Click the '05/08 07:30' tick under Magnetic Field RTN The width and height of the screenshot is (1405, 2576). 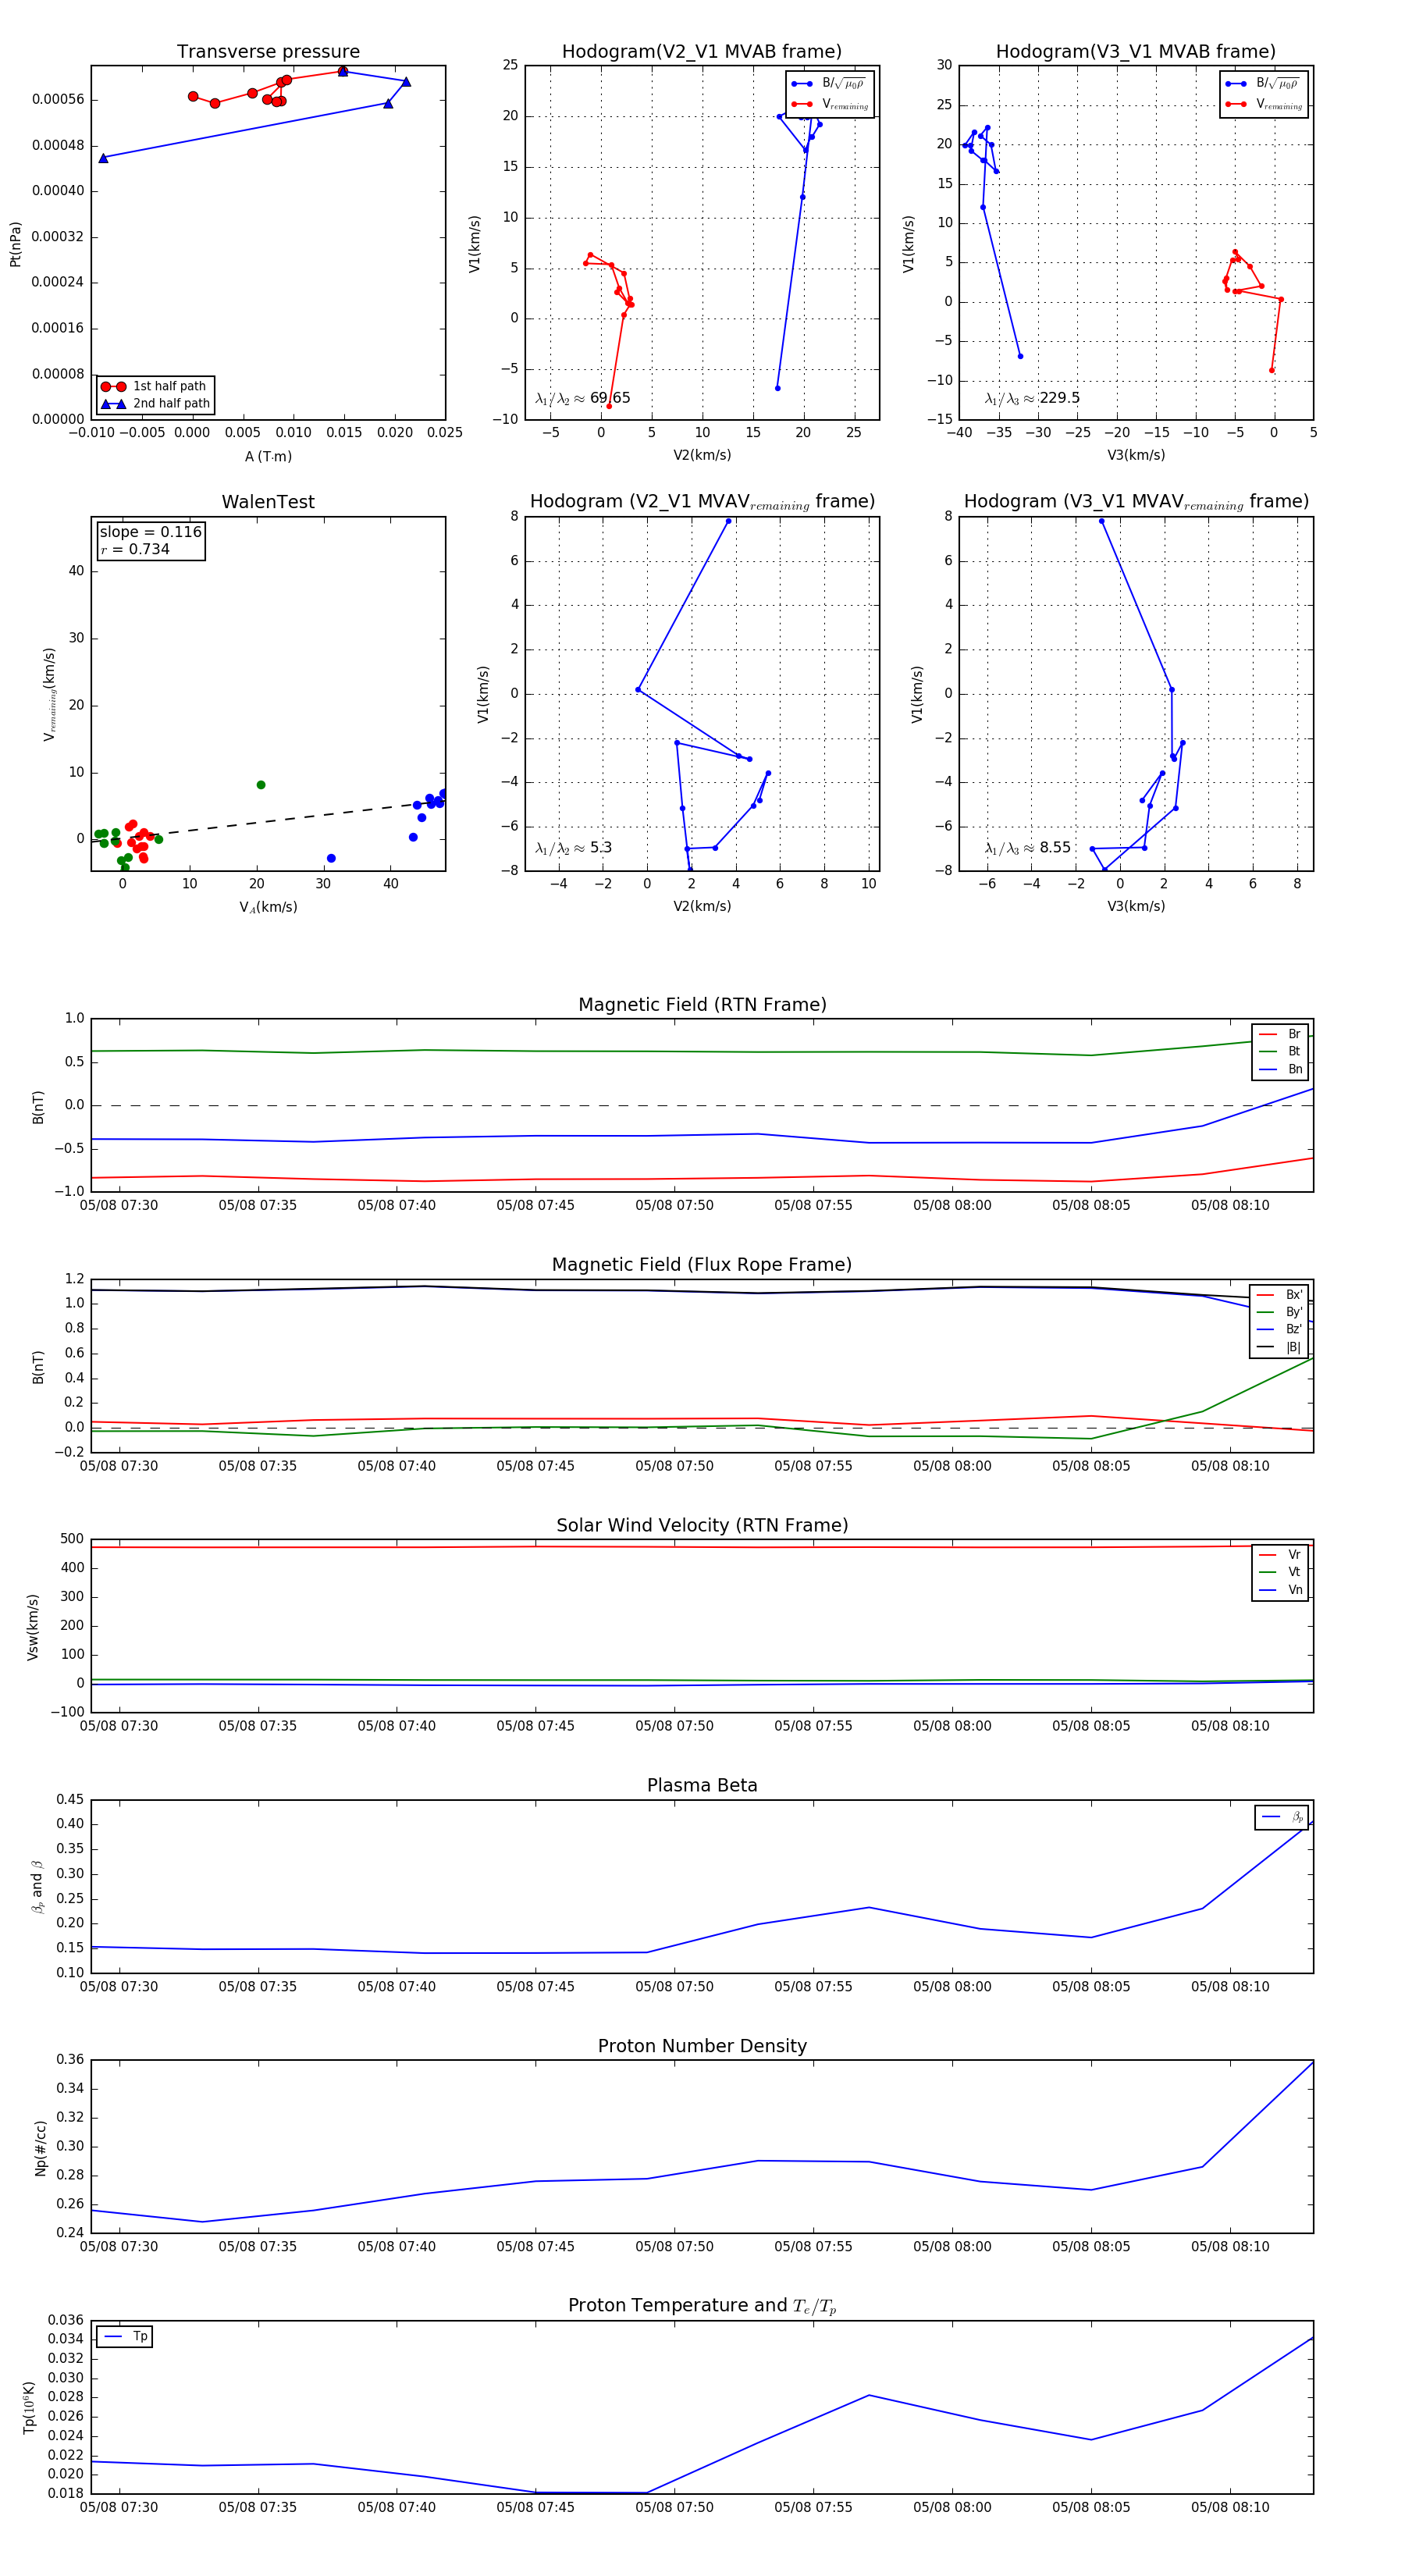[119, 1206]
